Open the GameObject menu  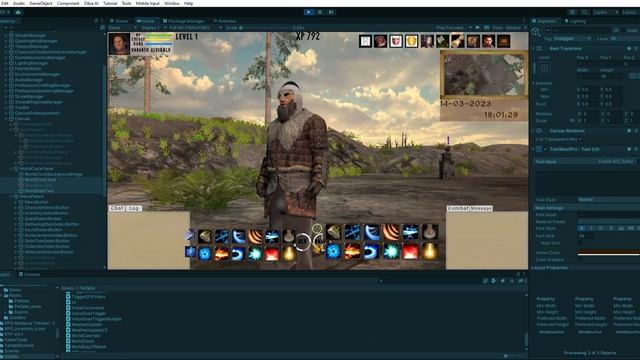tap(41, 3)
